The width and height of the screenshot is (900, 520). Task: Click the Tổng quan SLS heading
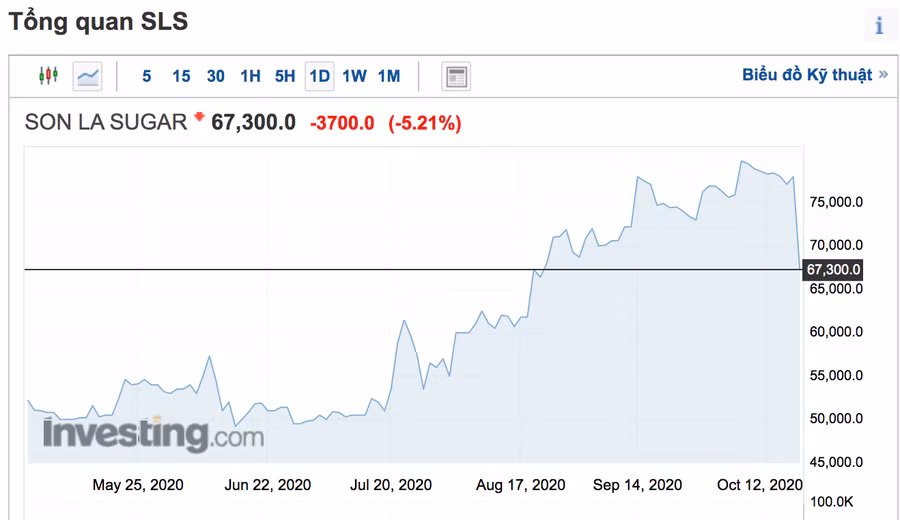(x=99, y=21)
